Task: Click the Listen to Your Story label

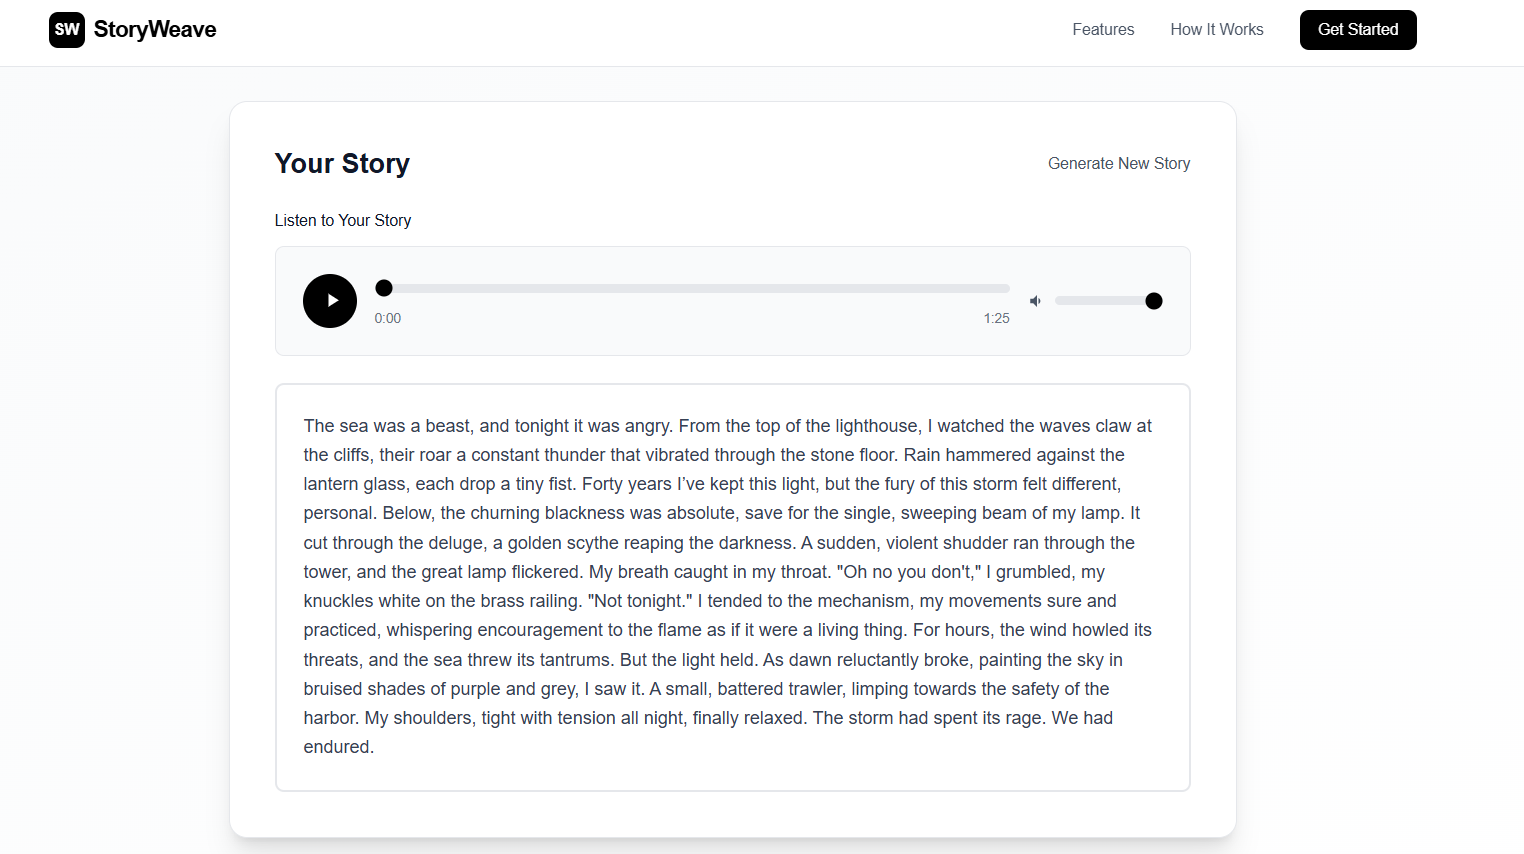Action: [343, 220]
